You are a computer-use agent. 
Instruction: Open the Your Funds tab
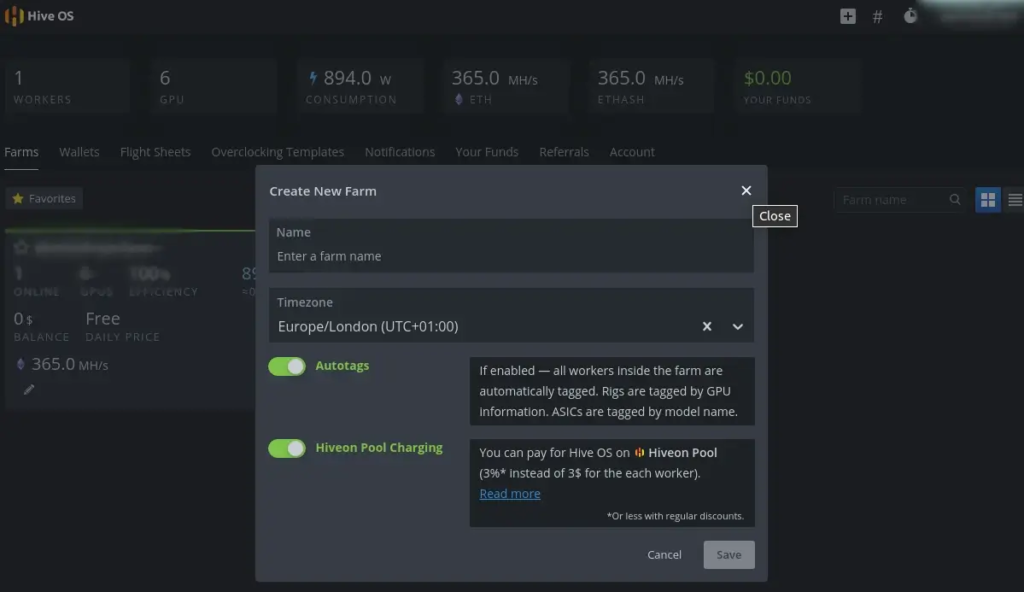pos(487,152)
